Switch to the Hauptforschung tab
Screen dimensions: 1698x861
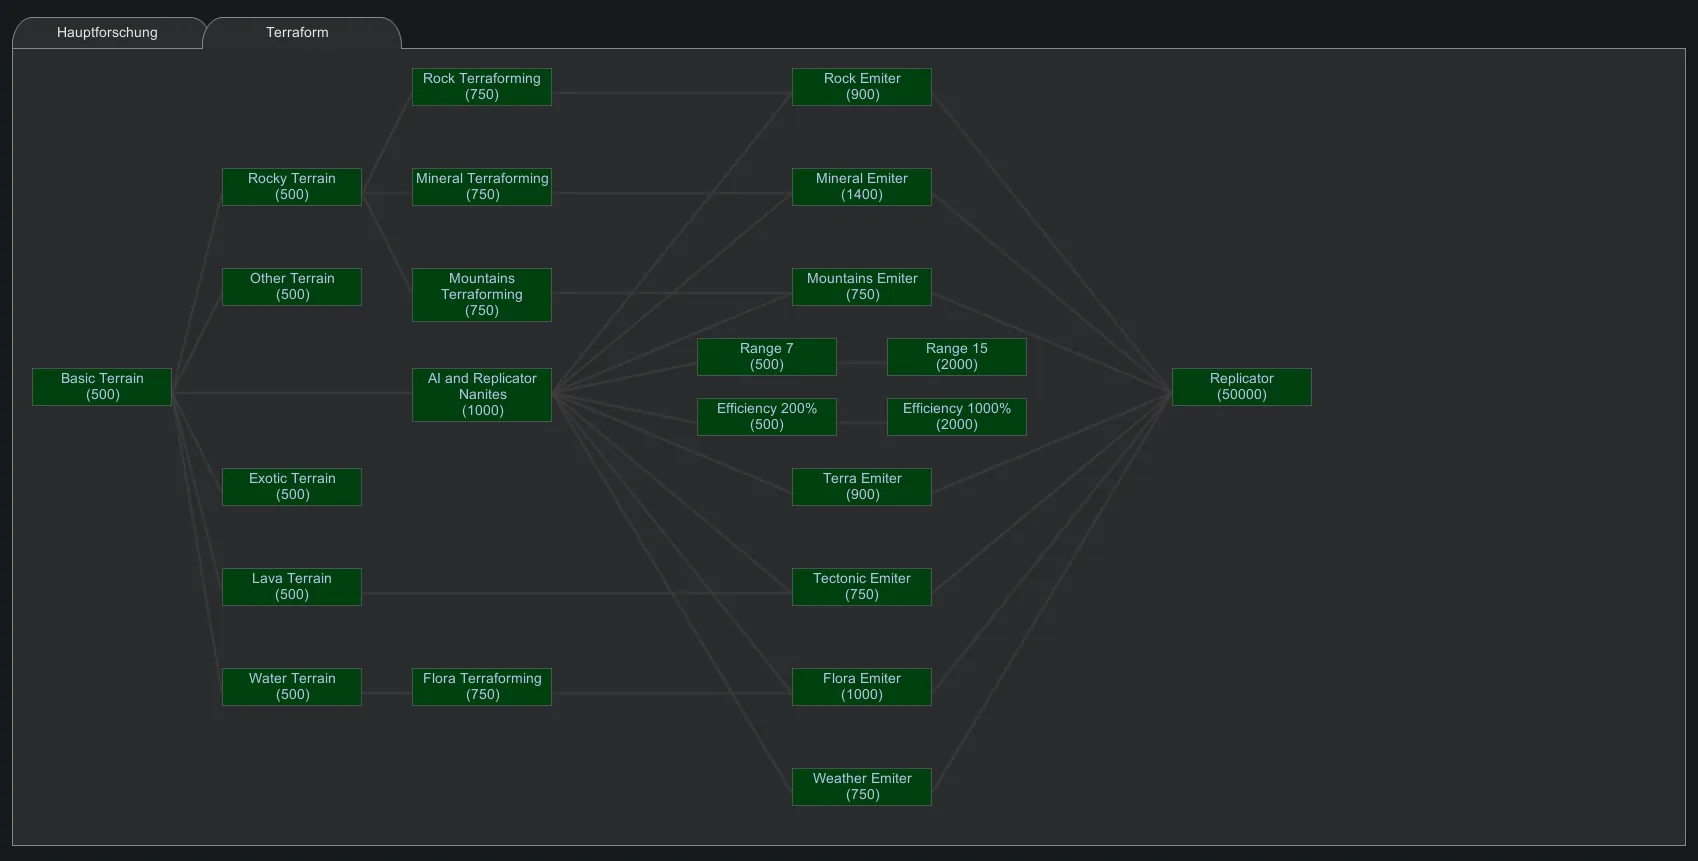point(107,32)
